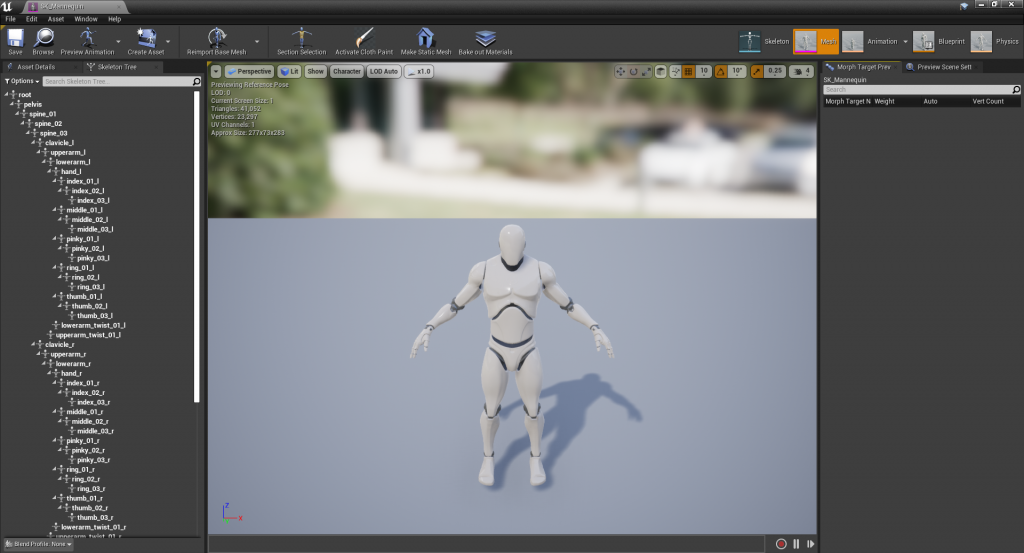Select the spine_03 bone in the tree
Image resolution: width=1024 pixels, height=553 pixels.
(x=53, y=133)
